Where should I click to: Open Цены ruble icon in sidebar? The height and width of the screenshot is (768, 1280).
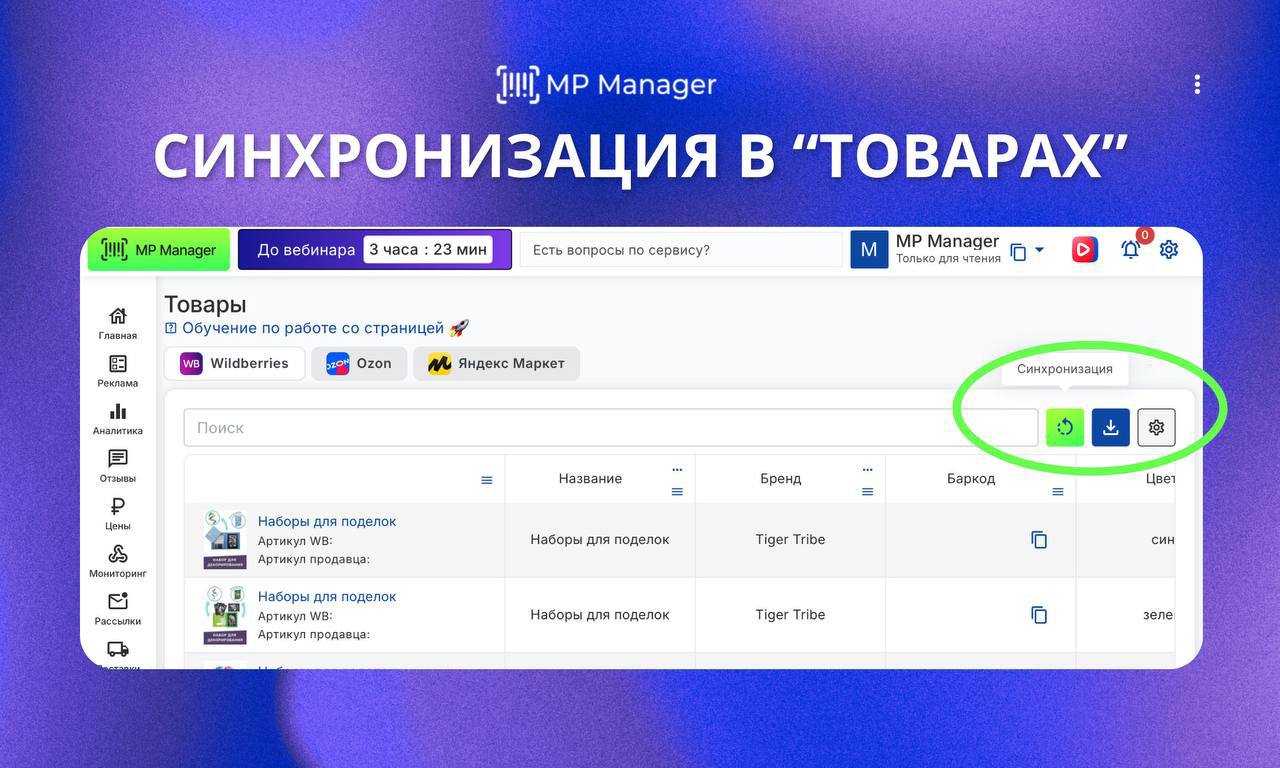pyautogui.click(x=118, y=513)
